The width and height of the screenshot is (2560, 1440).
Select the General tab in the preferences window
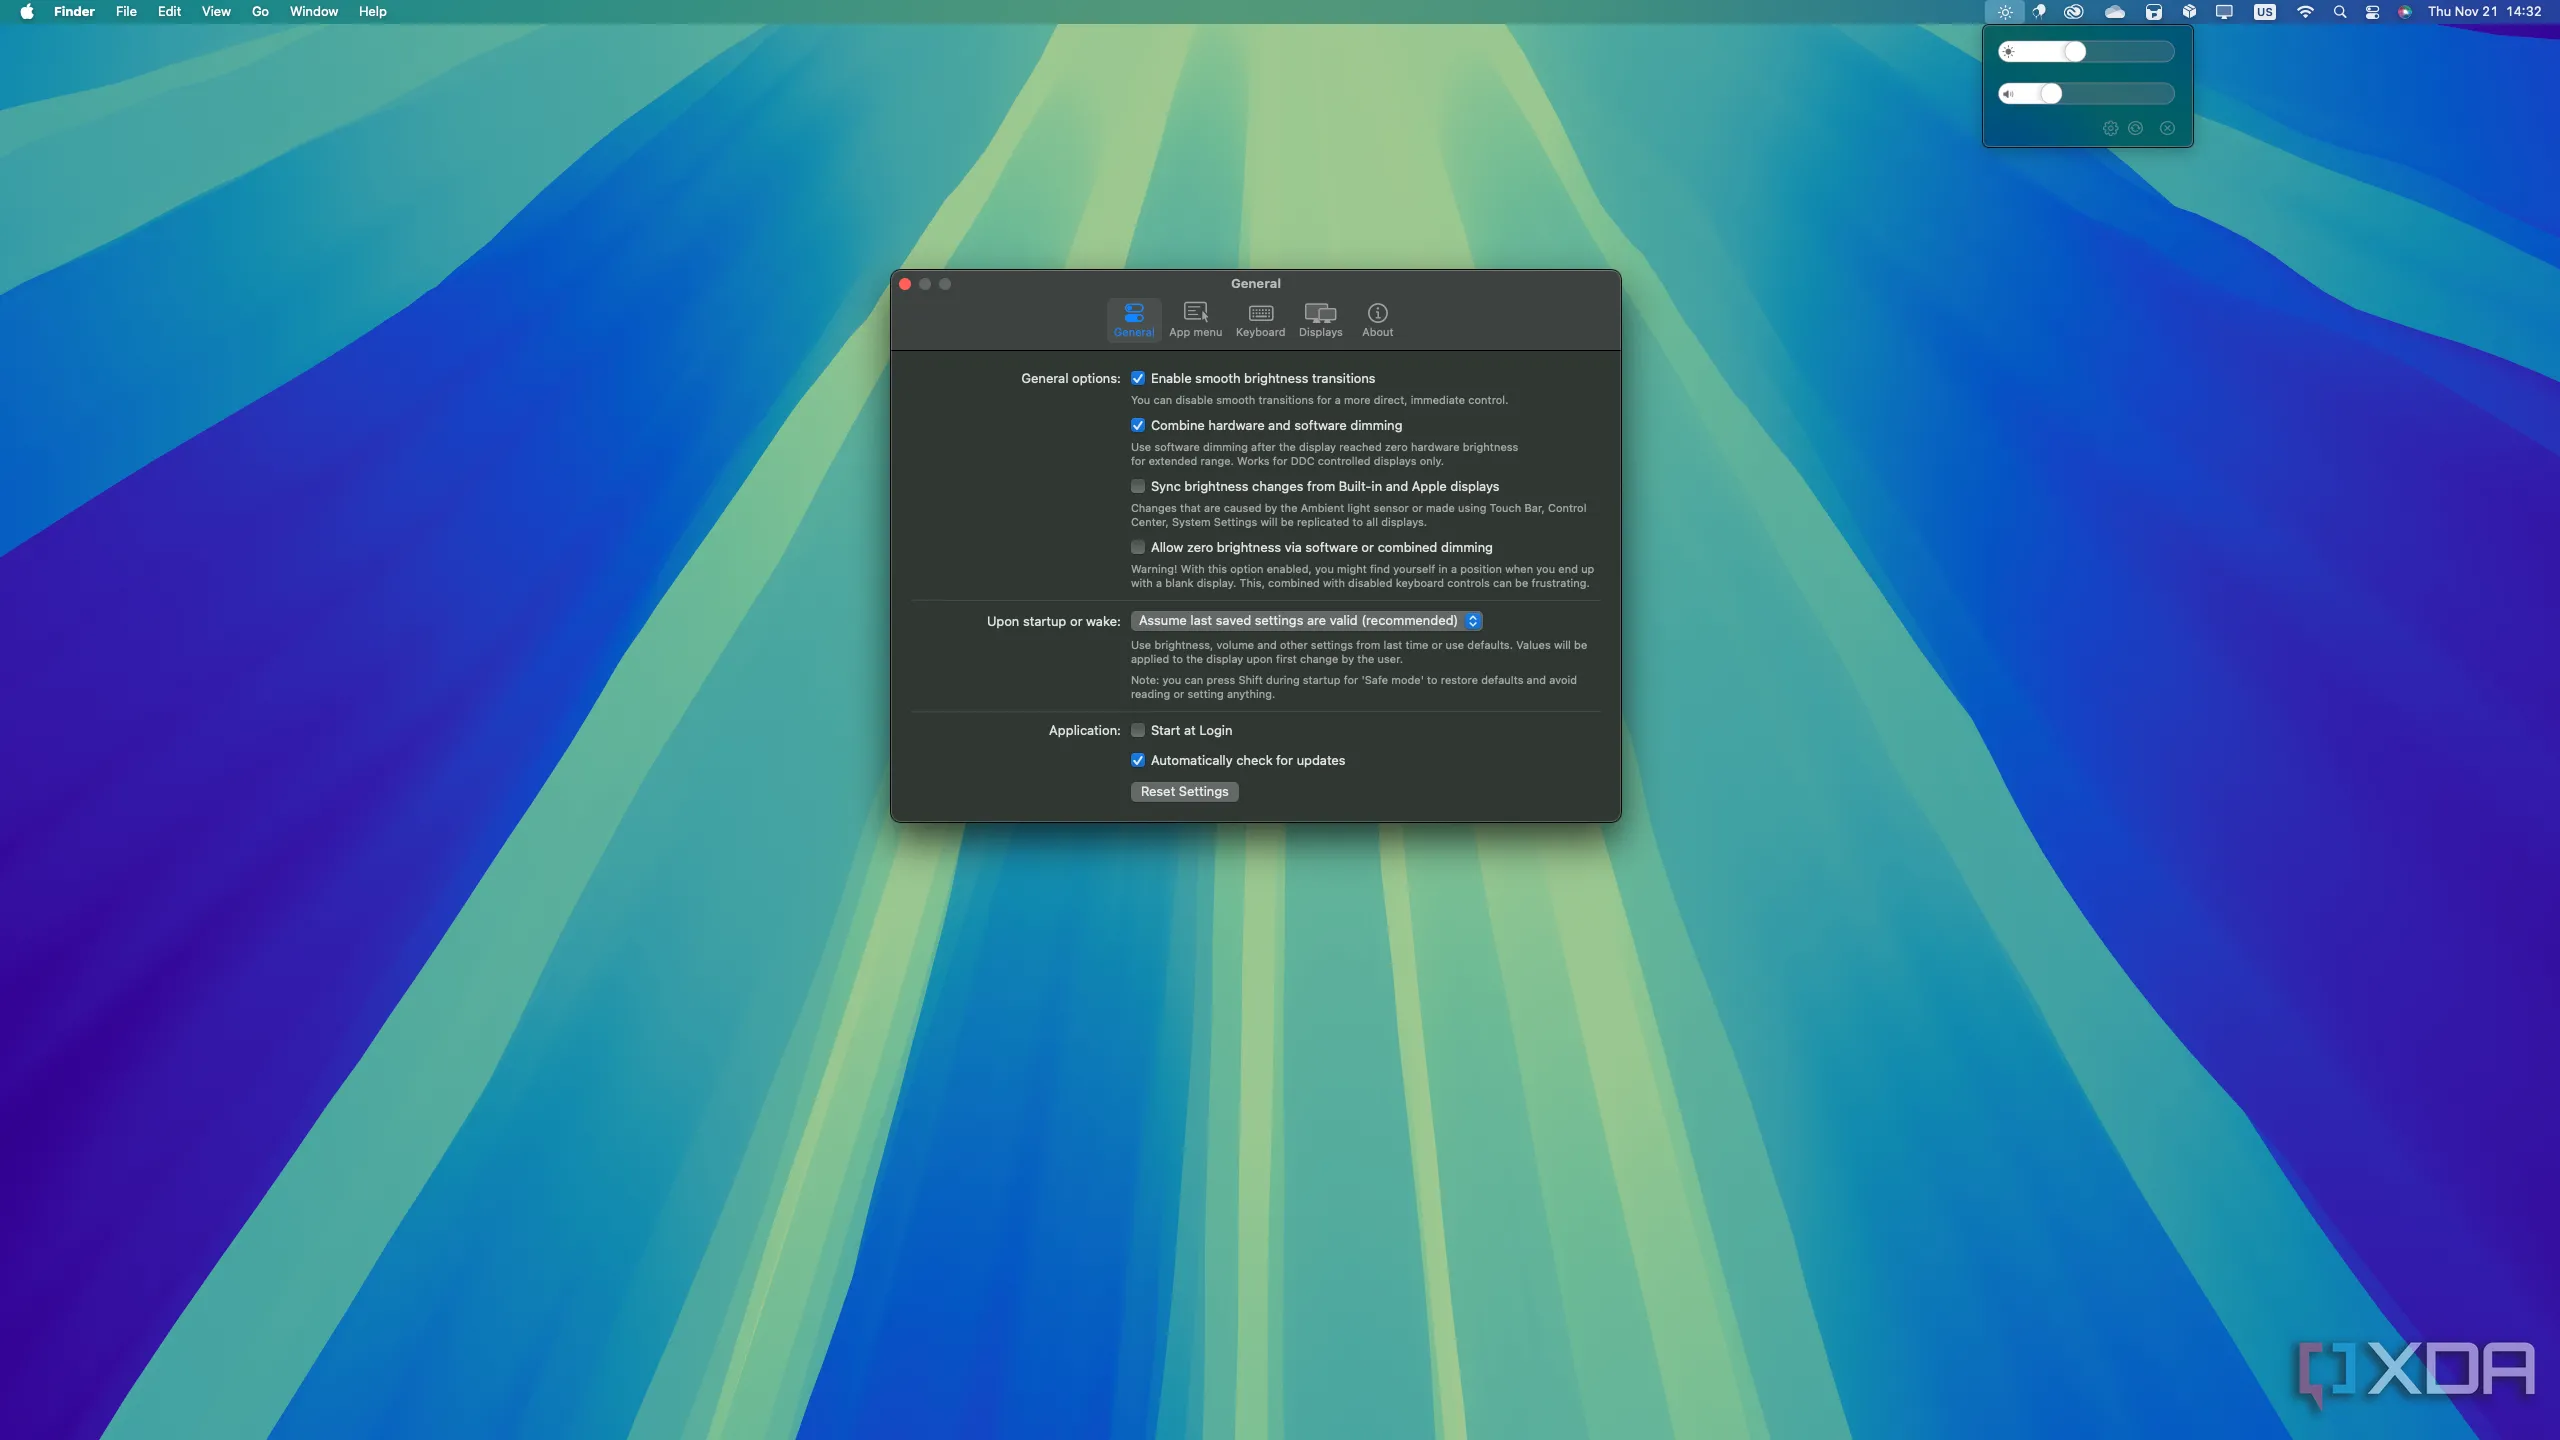click(1133, 319)
